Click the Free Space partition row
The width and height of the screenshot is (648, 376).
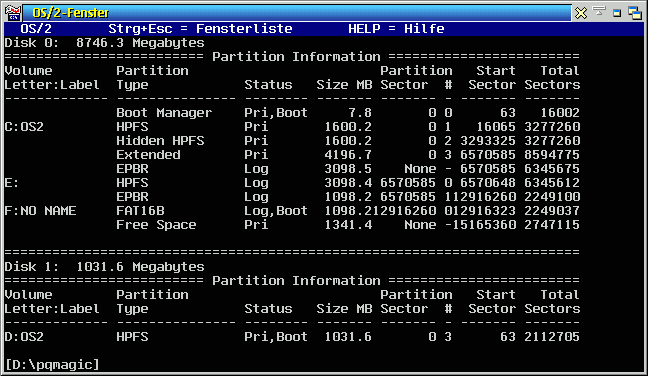(x=292, y=225)
